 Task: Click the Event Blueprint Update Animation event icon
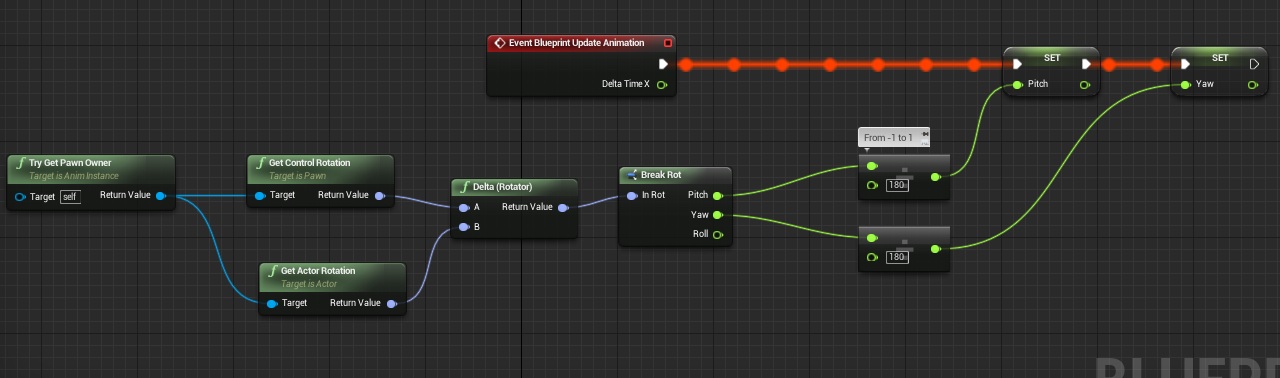[500, 44]
